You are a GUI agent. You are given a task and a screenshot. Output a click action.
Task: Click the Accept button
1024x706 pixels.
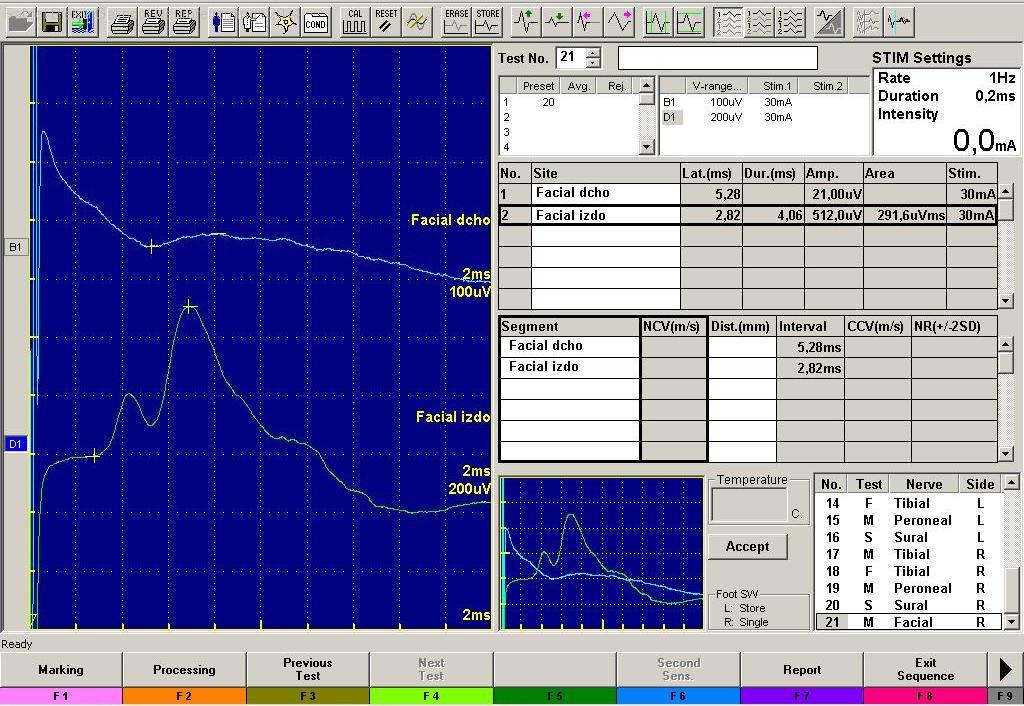pos(747,546)
